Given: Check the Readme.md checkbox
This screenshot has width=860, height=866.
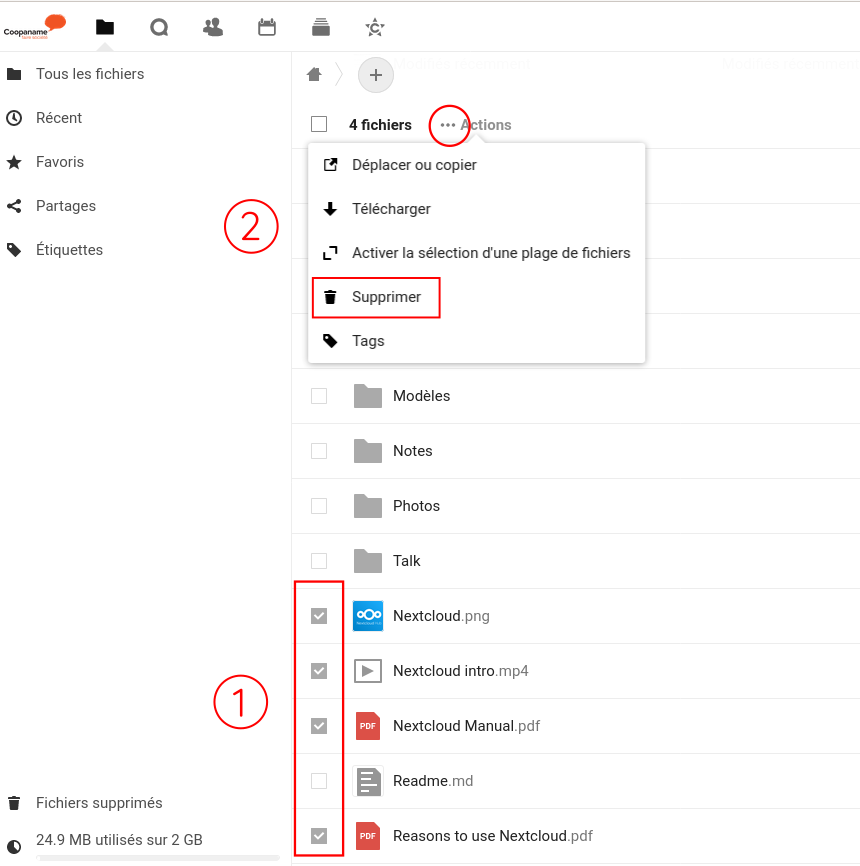Looking at the screenshot, I should [x=319, y=781].
